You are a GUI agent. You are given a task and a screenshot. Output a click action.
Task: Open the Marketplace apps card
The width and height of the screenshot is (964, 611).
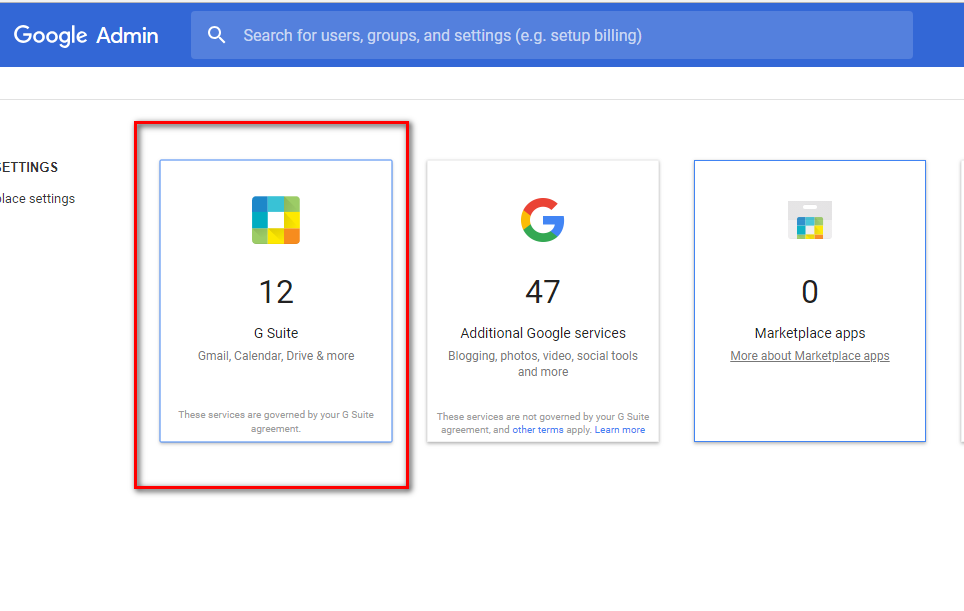pyautogui.click(x=810, y=301)
